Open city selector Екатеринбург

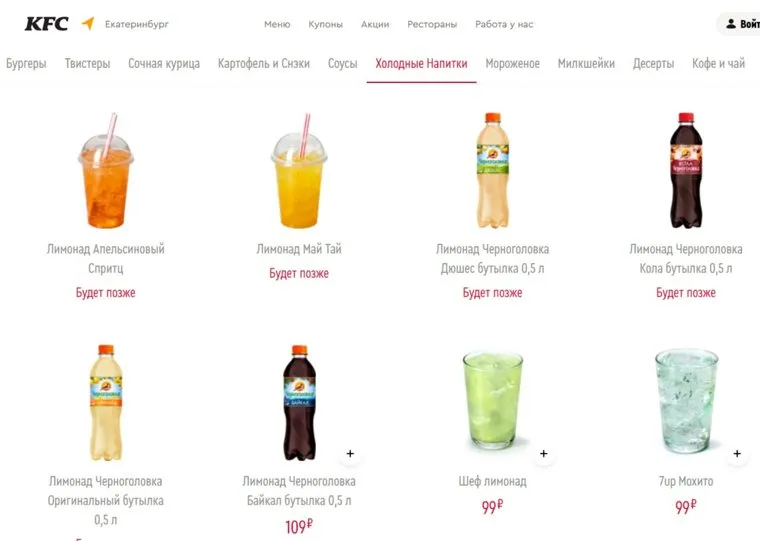[x=137, y=24]
